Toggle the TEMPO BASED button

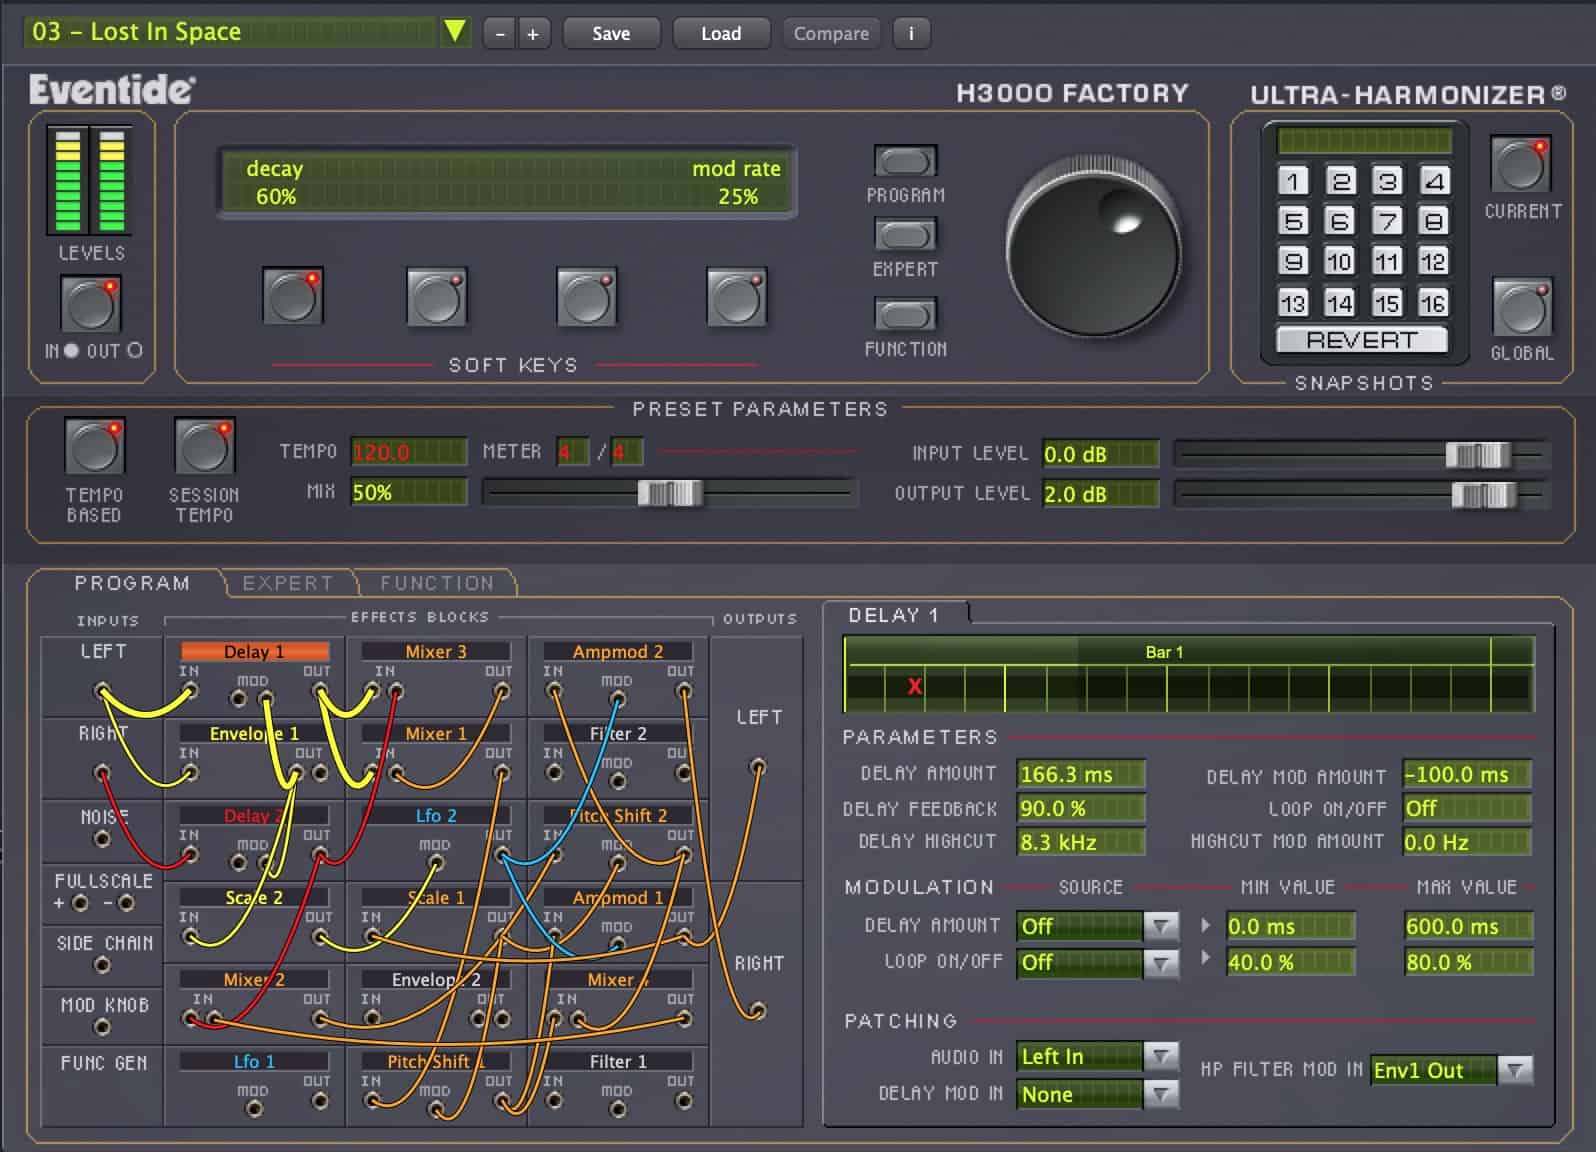click(x=94, y=446)
